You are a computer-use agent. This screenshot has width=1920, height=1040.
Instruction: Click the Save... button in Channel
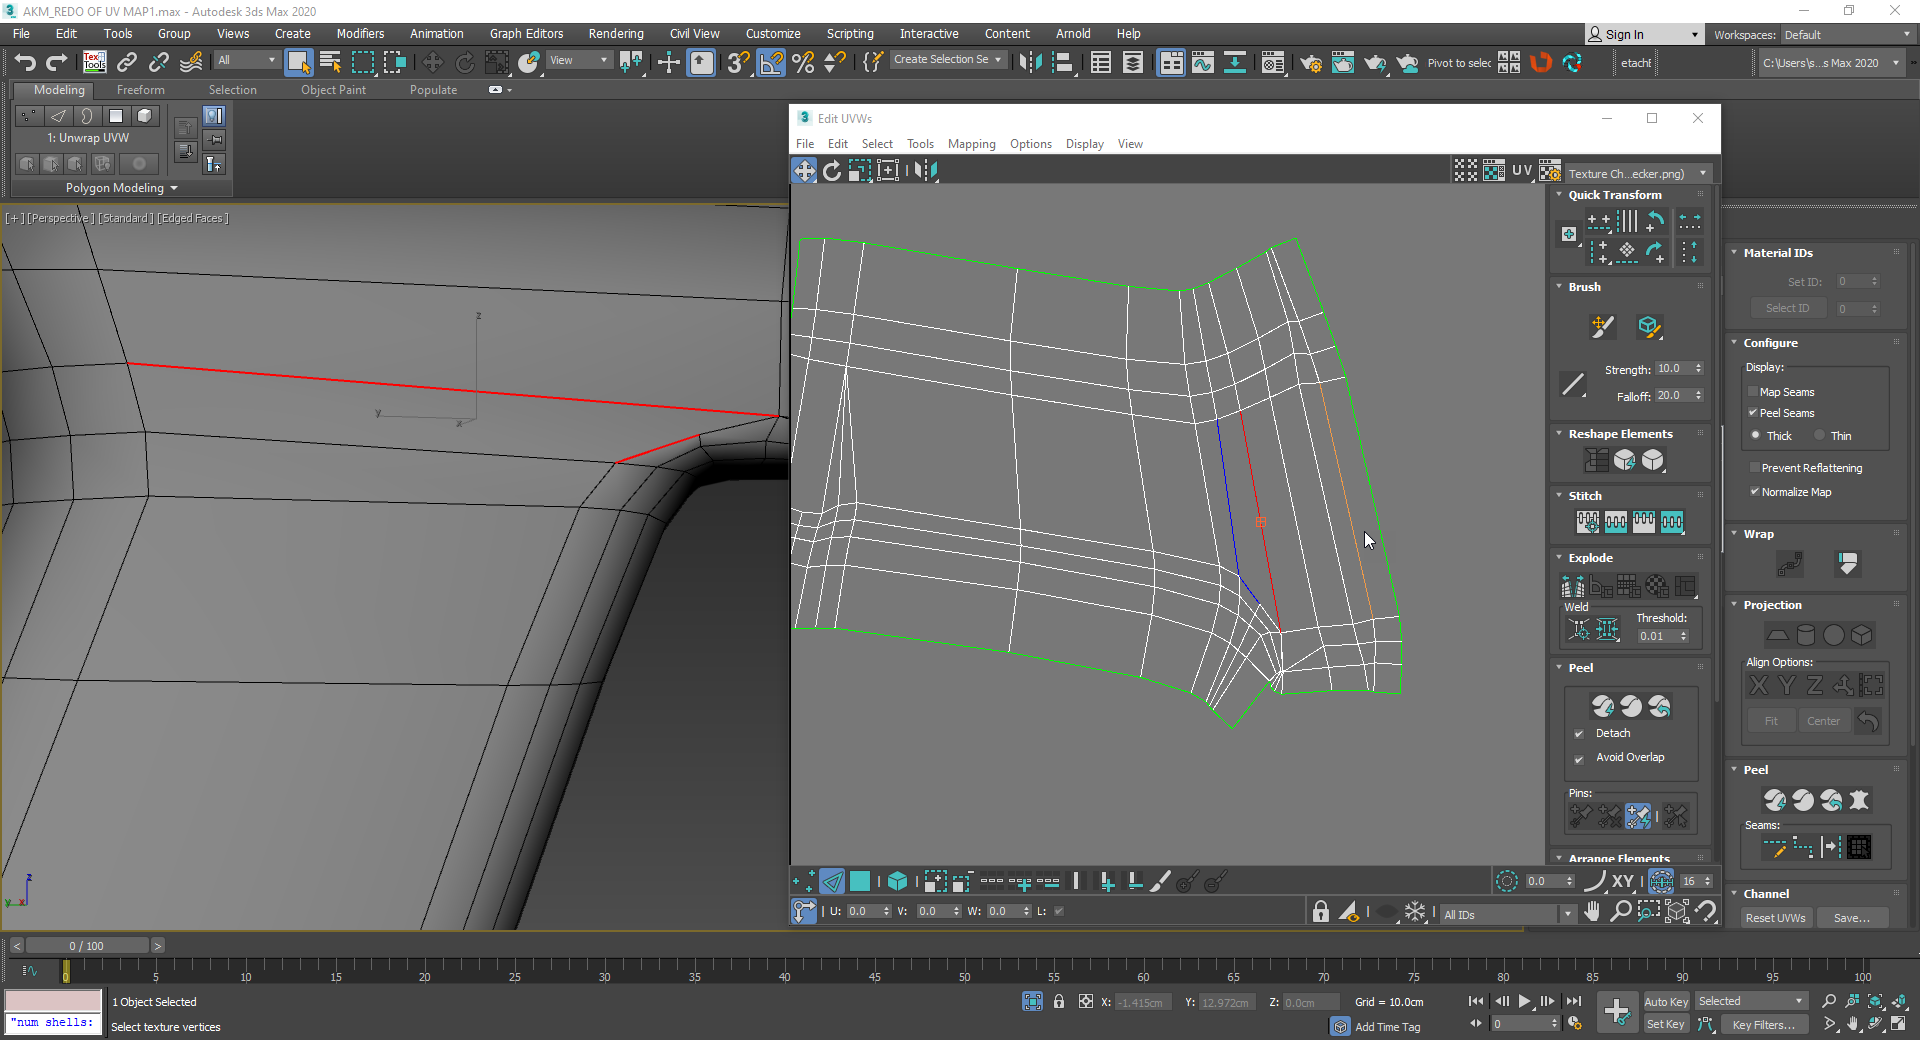pos(1852,918)
